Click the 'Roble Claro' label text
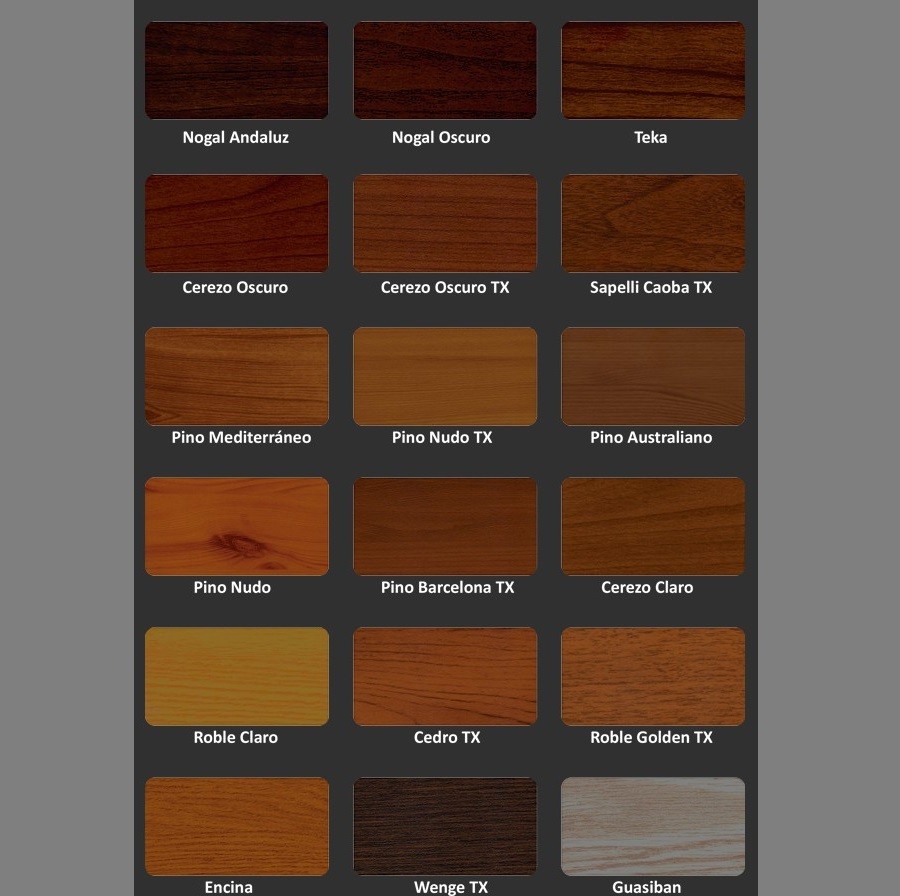The height and width of the screenshot is (896, 900). tap(235, 737)
